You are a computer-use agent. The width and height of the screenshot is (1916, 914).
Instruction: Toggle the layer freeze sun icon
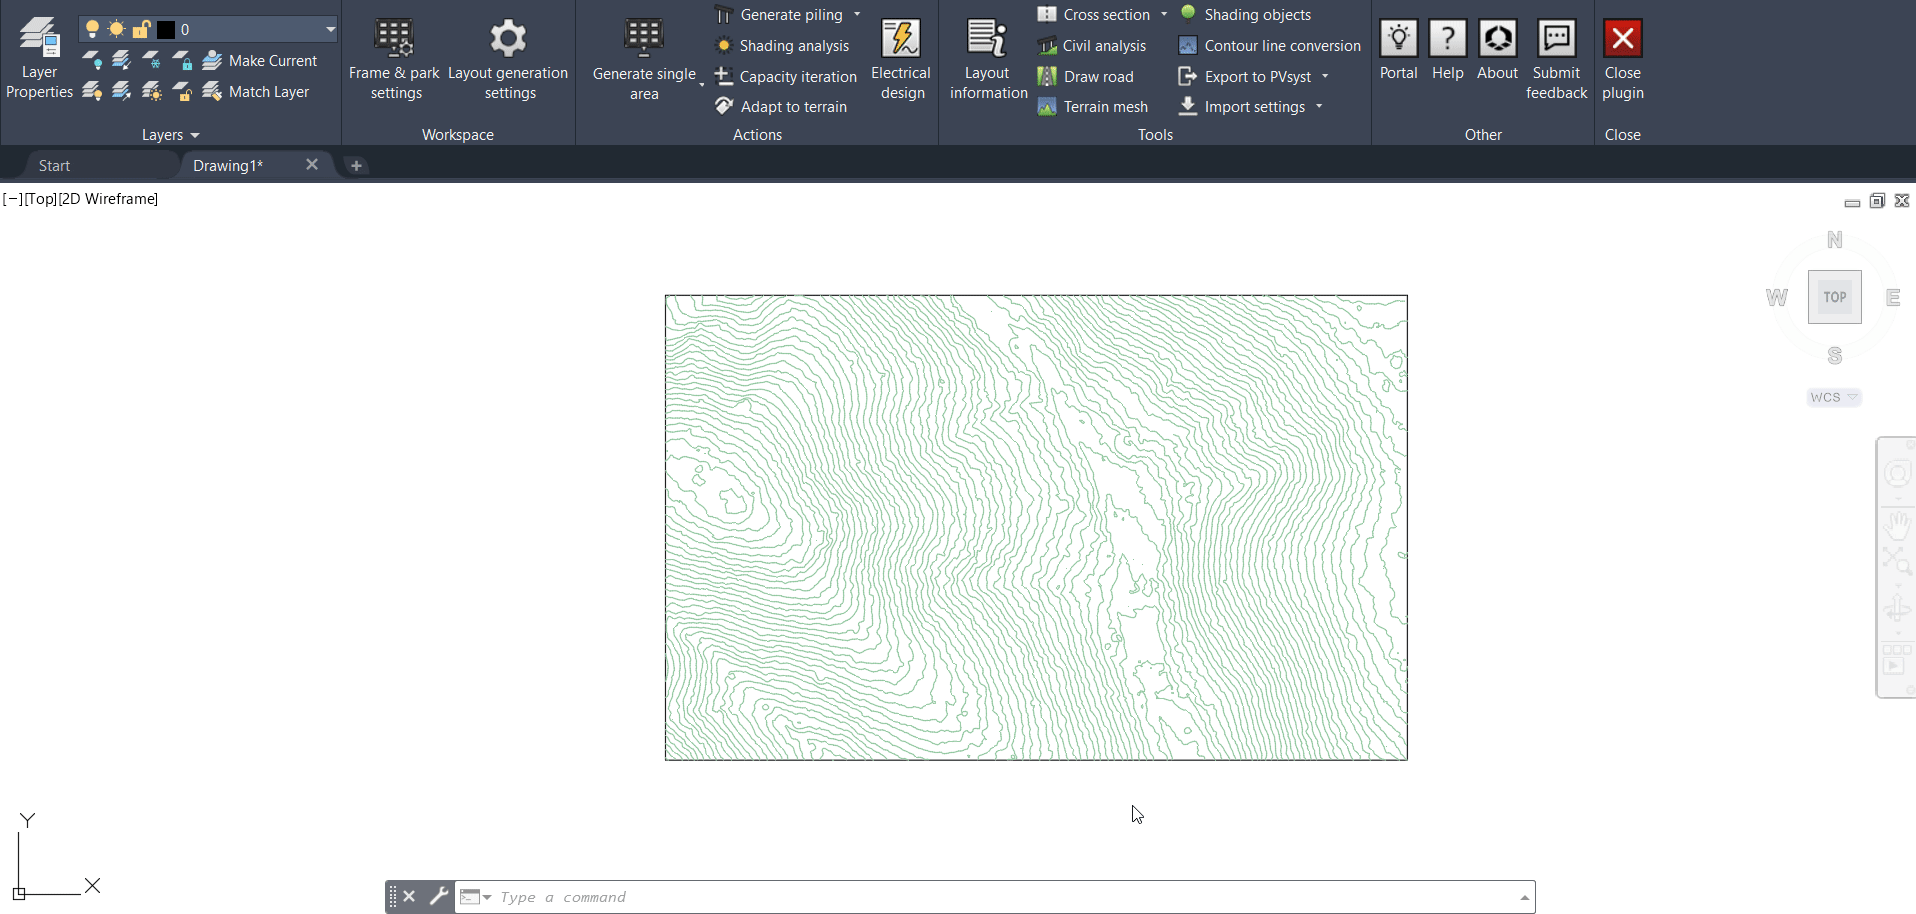(116, 29)
